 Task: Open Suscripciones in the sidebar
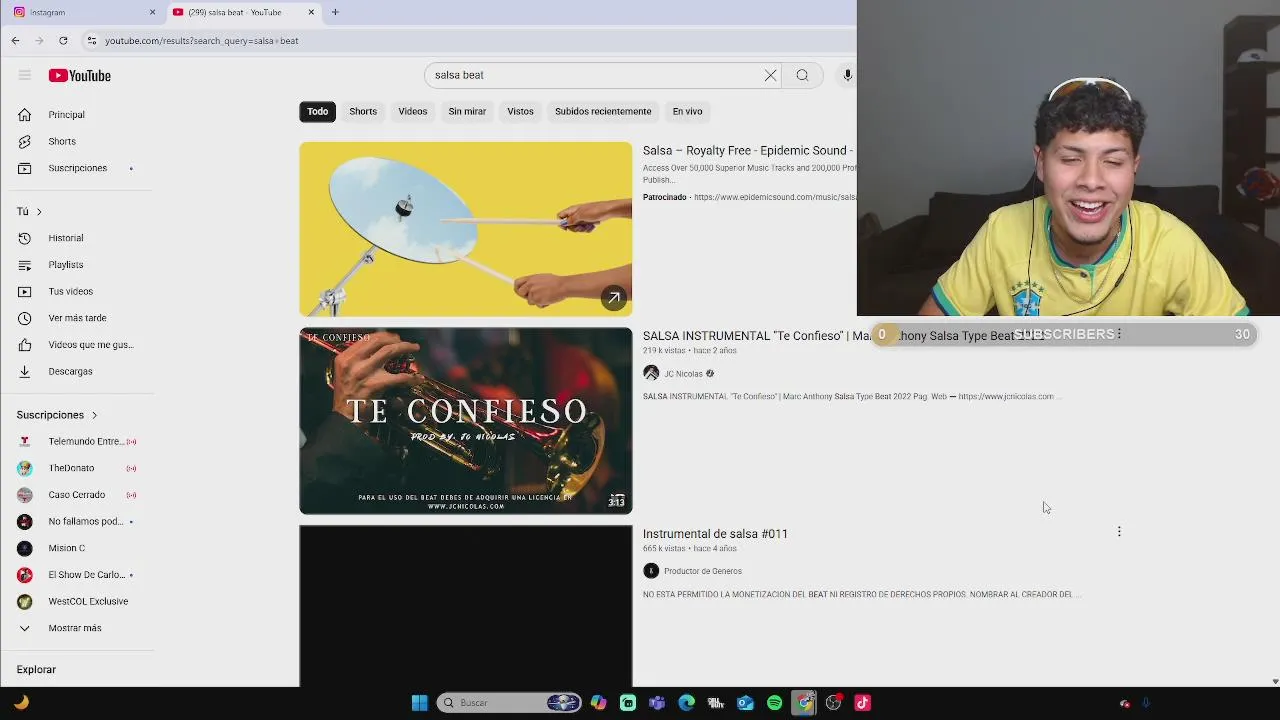[x=78, y=168]
